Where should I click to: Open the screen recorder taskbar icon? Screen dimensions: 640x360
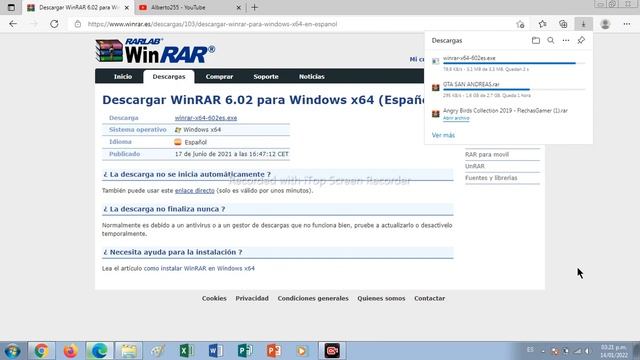pos(332,351)
